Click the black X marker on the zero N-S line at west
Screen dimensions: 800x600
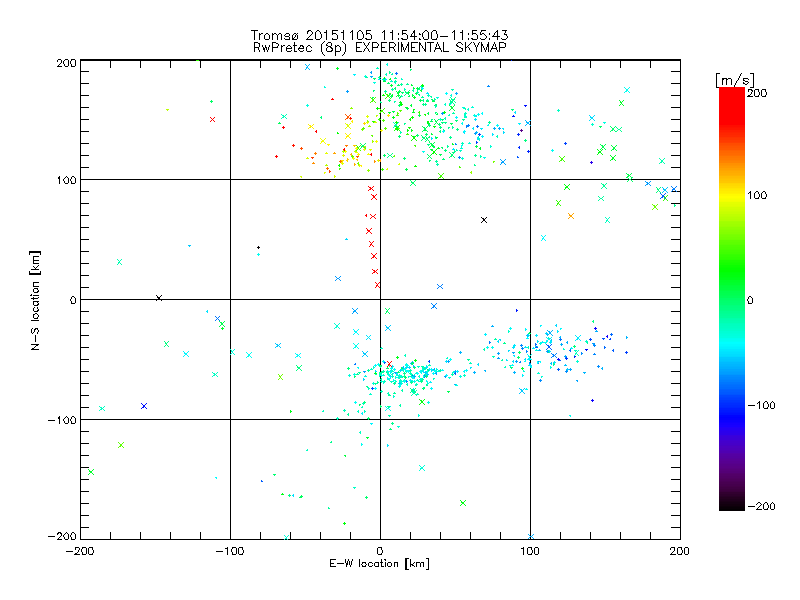pos(159,298)
